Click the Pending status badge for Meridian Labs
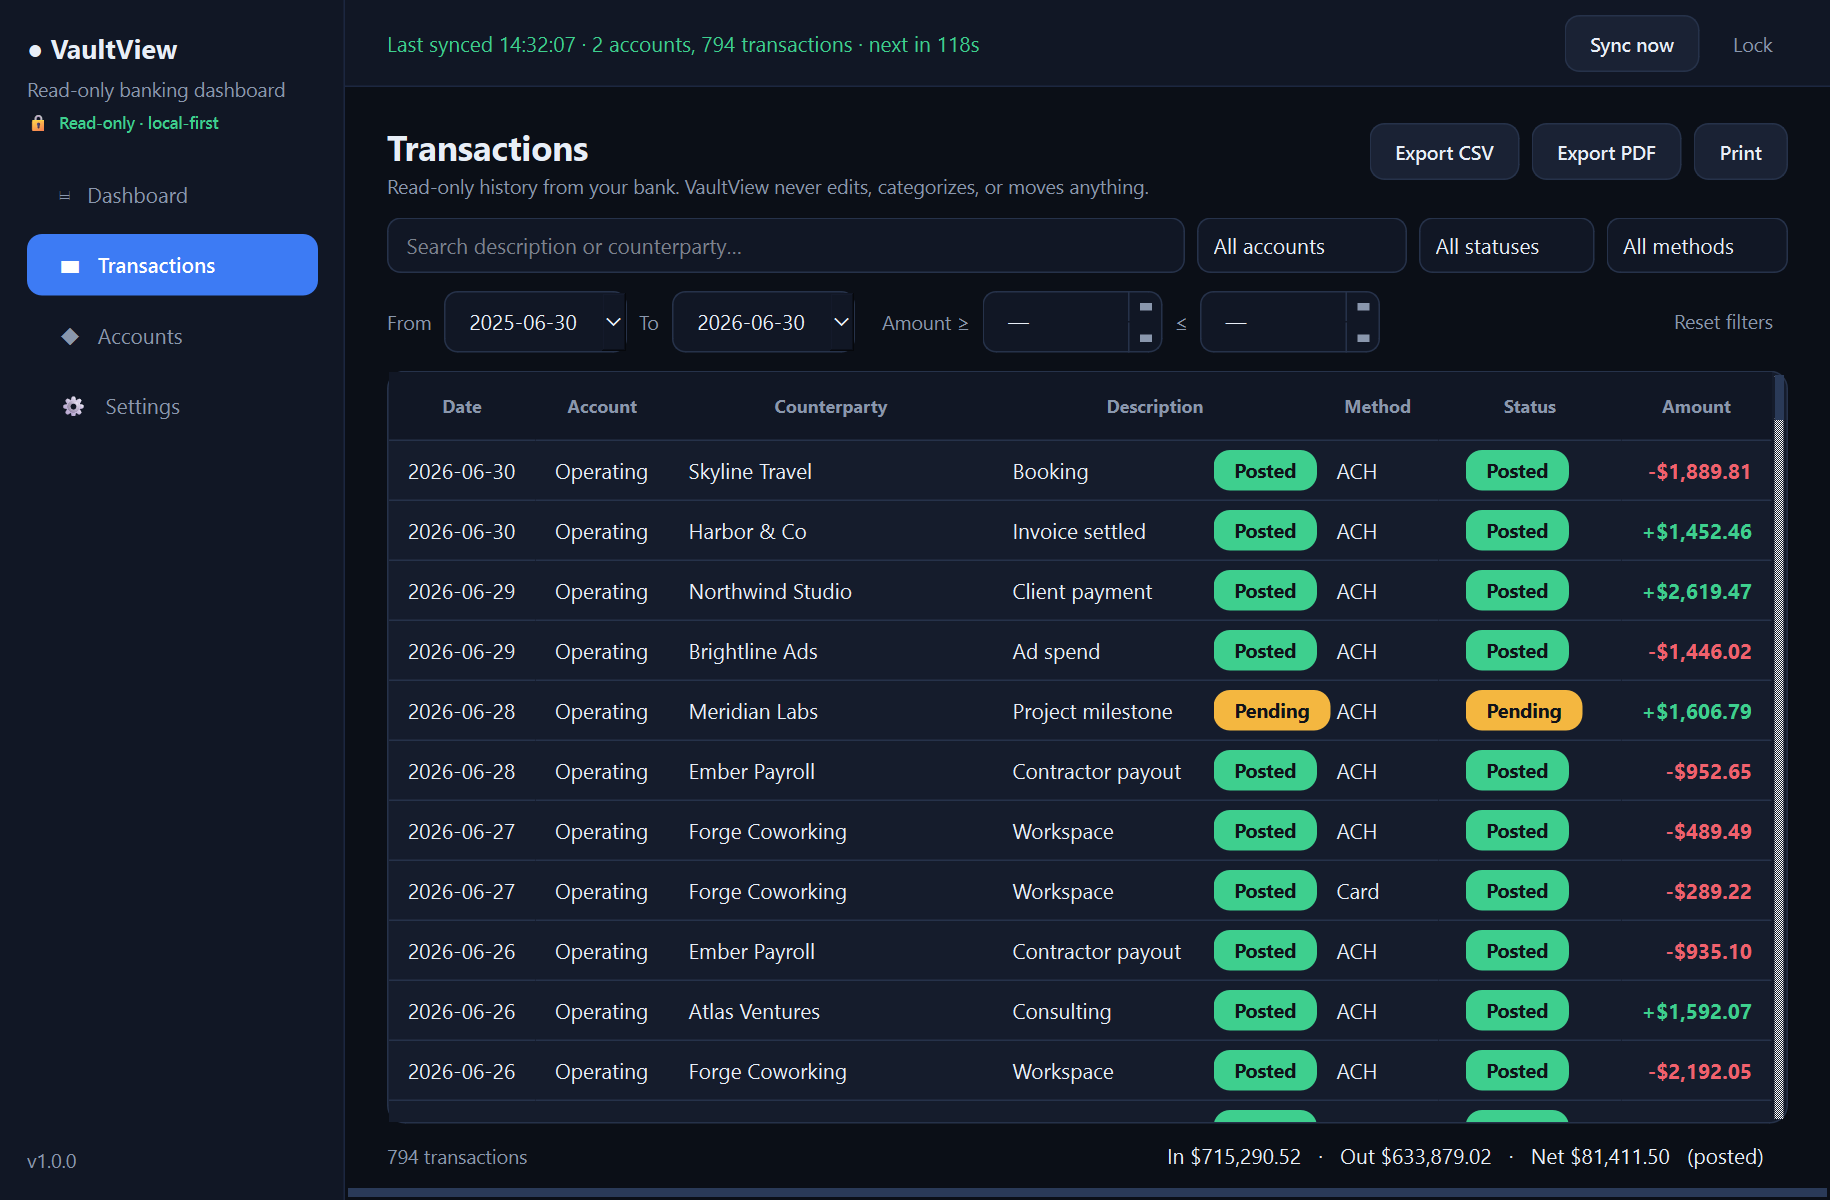Viewport: 1830px width, 1200px height. (x=1523, y=710)
